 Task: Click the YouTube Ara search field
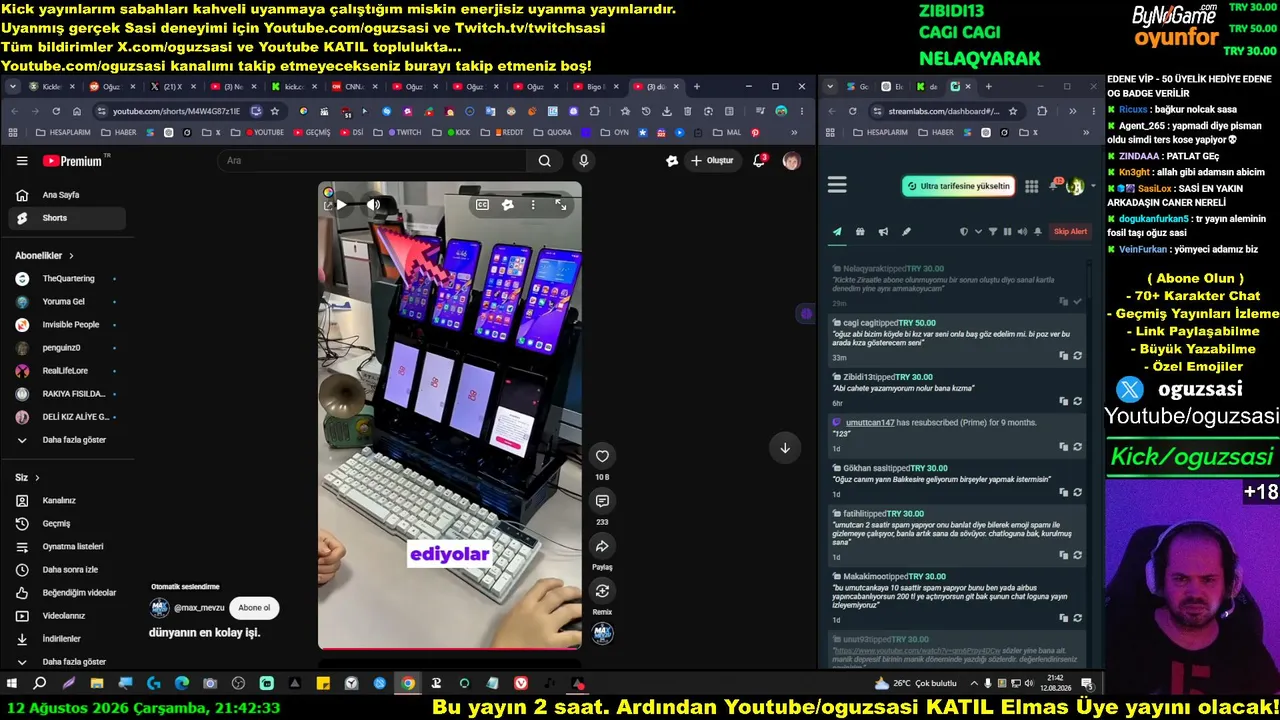[x=371, y=160]
